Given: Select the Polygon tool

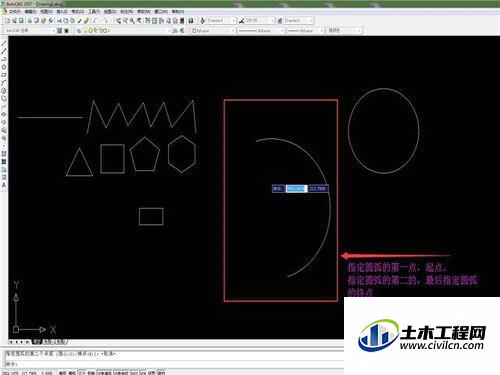Looking at the screenshot, I should tap(4, 67).
